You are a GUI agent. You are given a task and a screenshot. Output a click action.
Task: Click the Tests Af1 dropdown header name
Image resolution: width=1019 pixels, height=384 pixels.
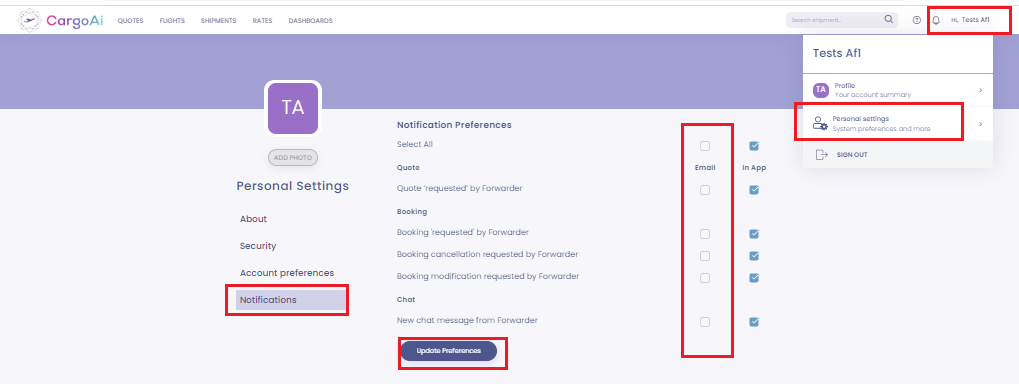pyautogui.click(x=837, y=53)
